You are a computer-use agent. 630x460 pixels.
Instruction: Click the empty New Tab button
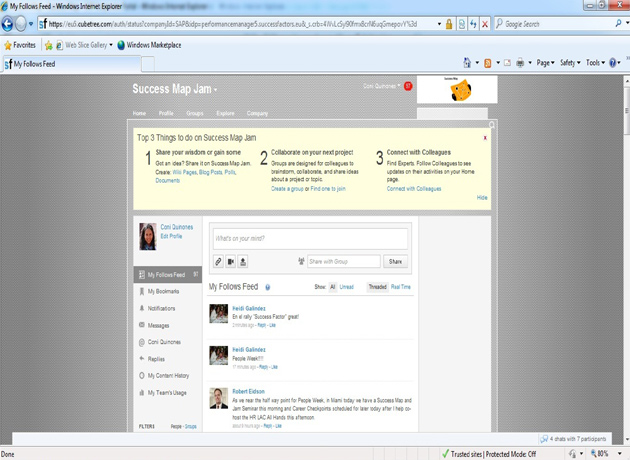tap(148, 64)
